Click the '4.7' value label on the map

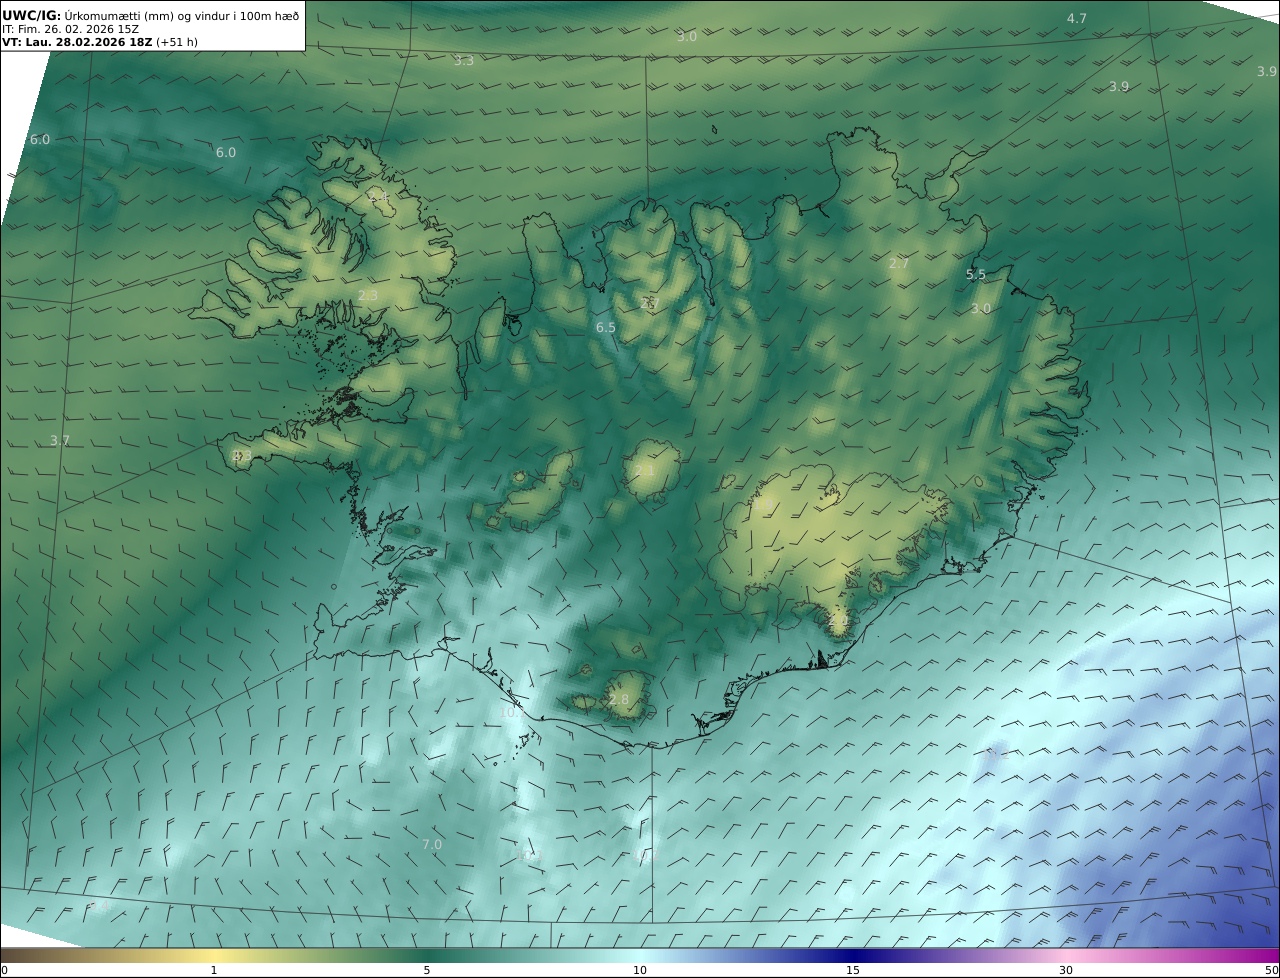coord(1077,19)
